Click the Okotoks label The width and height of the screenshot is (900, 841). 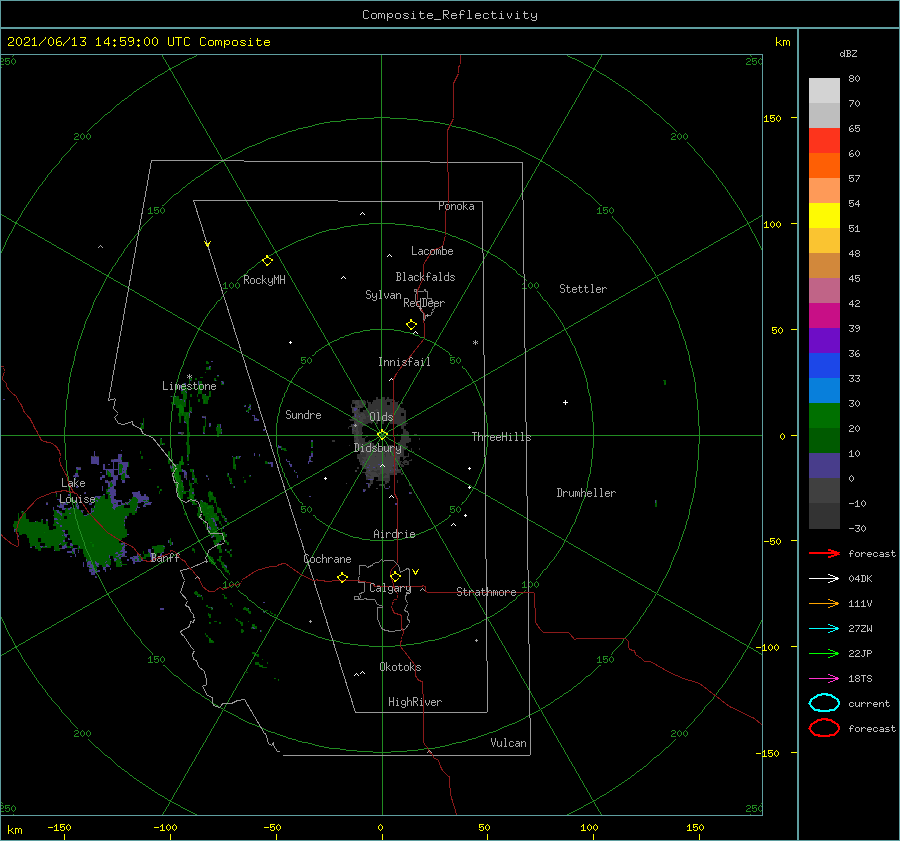(400, 667)
